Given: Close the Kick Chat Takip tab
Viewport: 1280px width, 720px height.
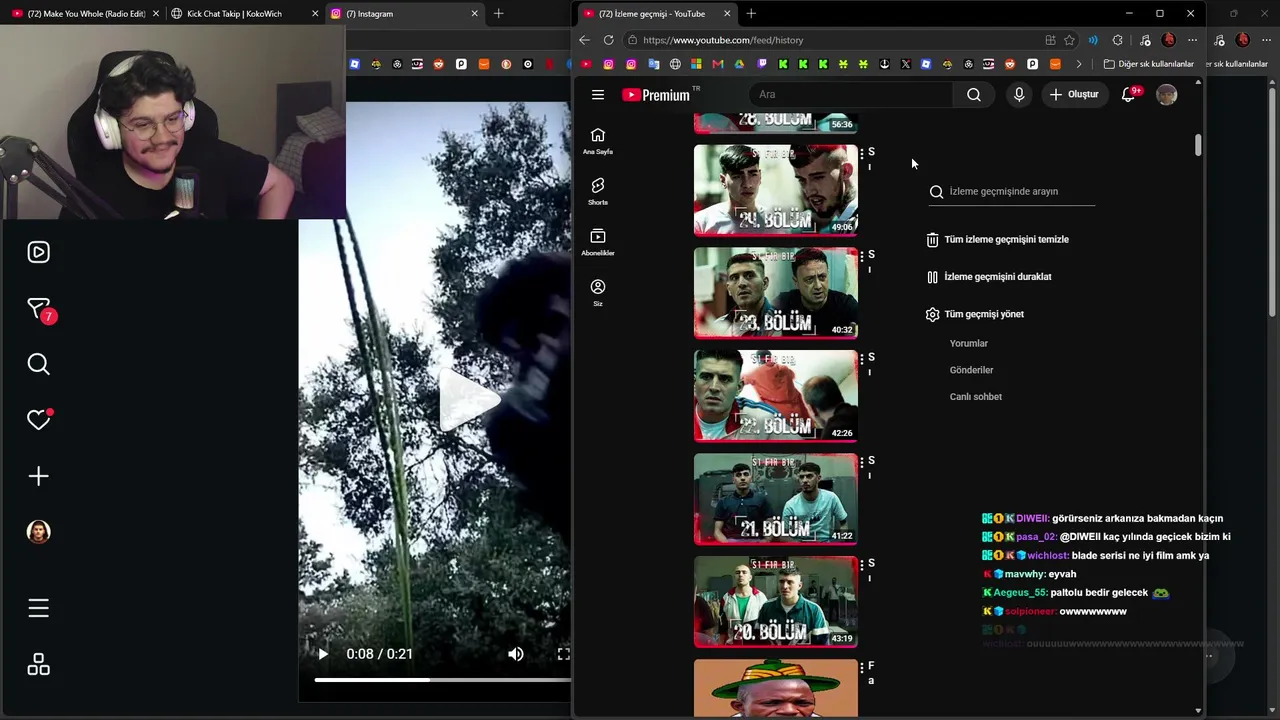Looking at the screenshot, I should click(x=315, y=14).
